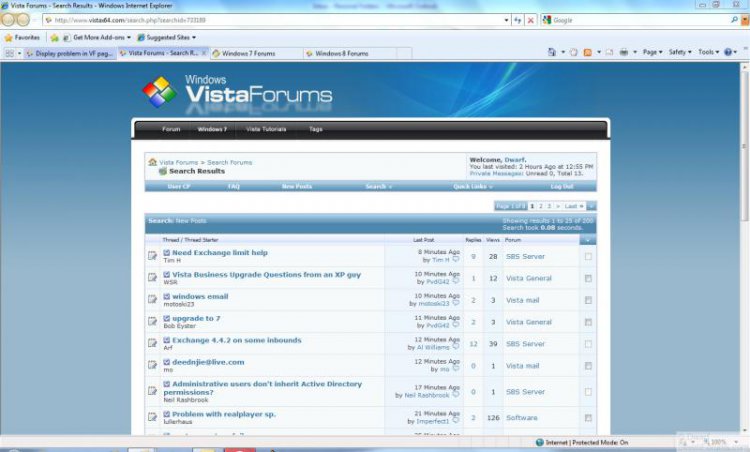This screenshot has height=452, width=750.
Task: Open Windows 7 item in black nav bar
Action: coord(212,129)
